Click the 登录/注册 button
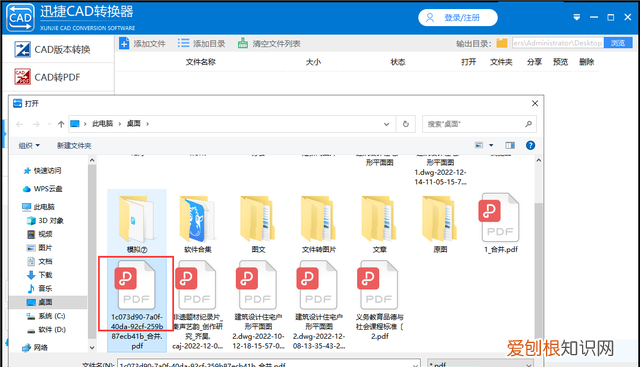Screen dimensions: 640x367 [458, 18]
